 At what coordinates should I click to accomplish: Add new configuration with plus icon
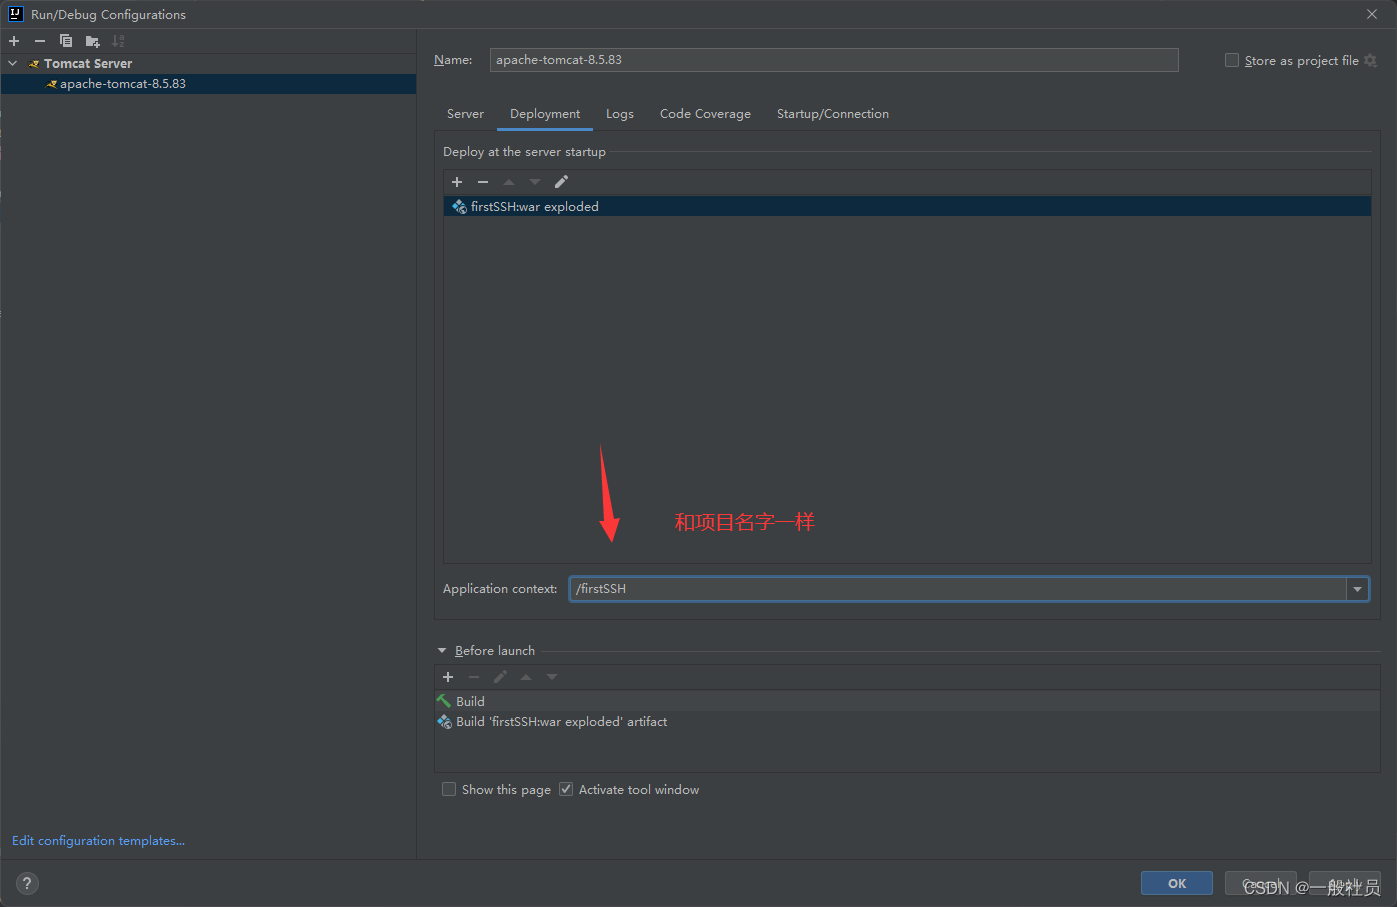pyautogui.click(x=14, y=41)
